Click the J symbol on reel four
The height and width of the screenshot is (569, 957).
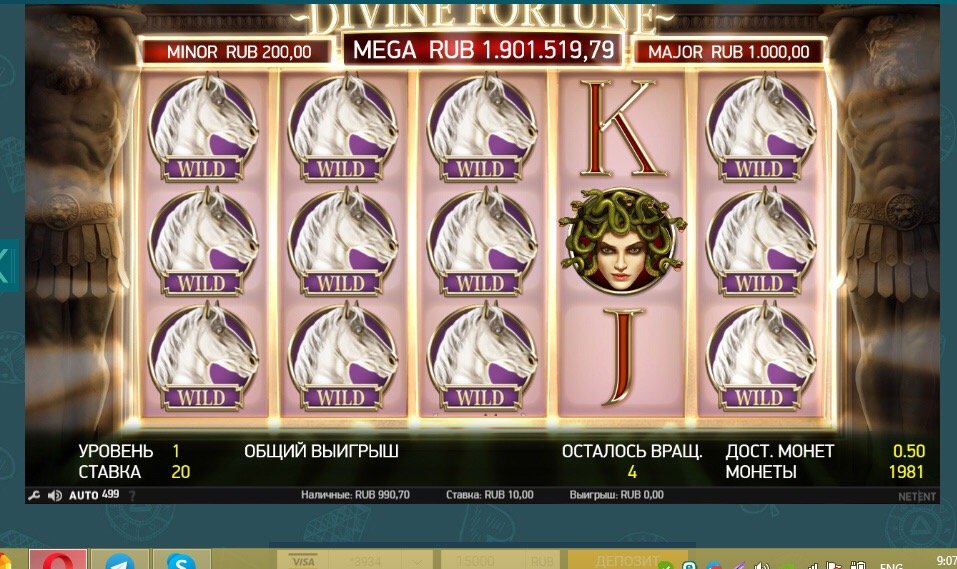pyautogui.click(x=623, y=356)
